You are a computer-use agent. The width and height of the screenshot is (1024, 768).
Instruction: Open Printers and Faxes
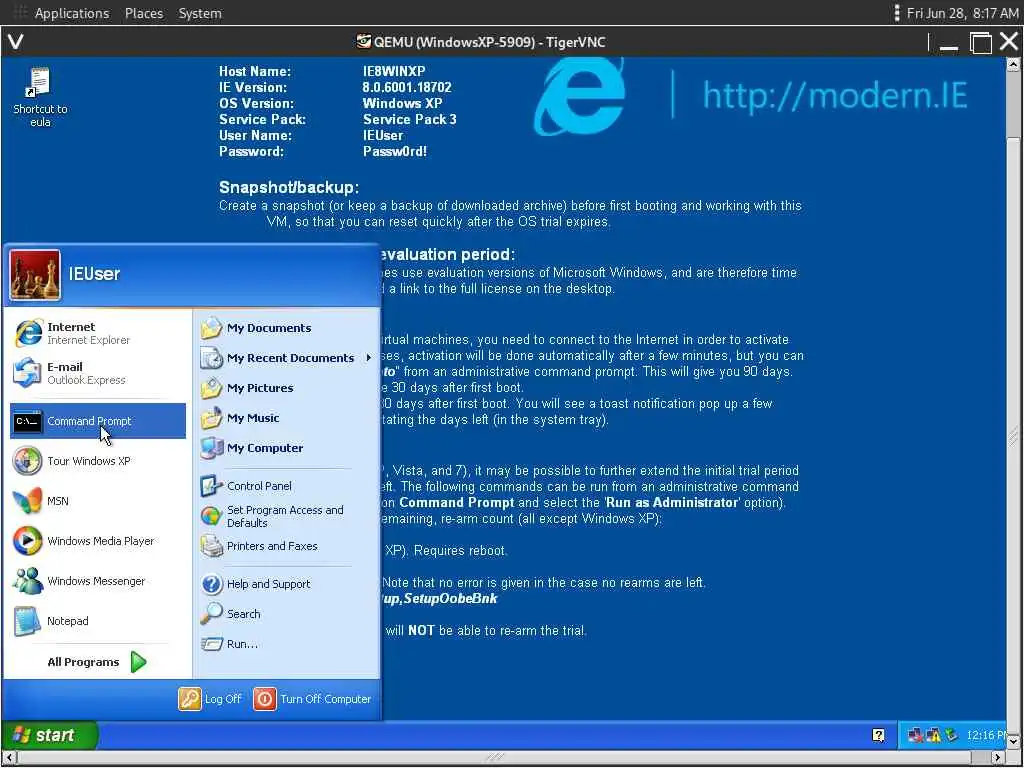click(286, 546)
